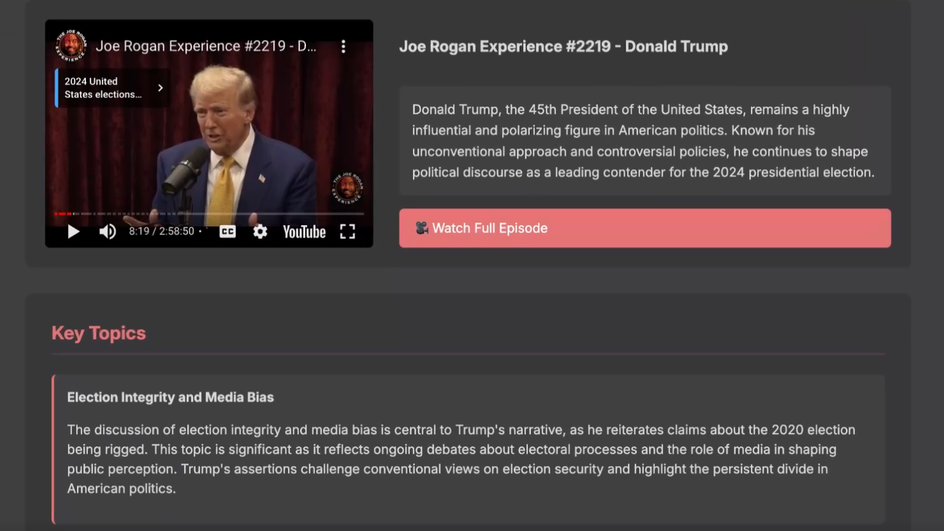Click the Key Topics heading
Image resolution: width=944 pixels, height=531 pixels.
coord(99,333)
